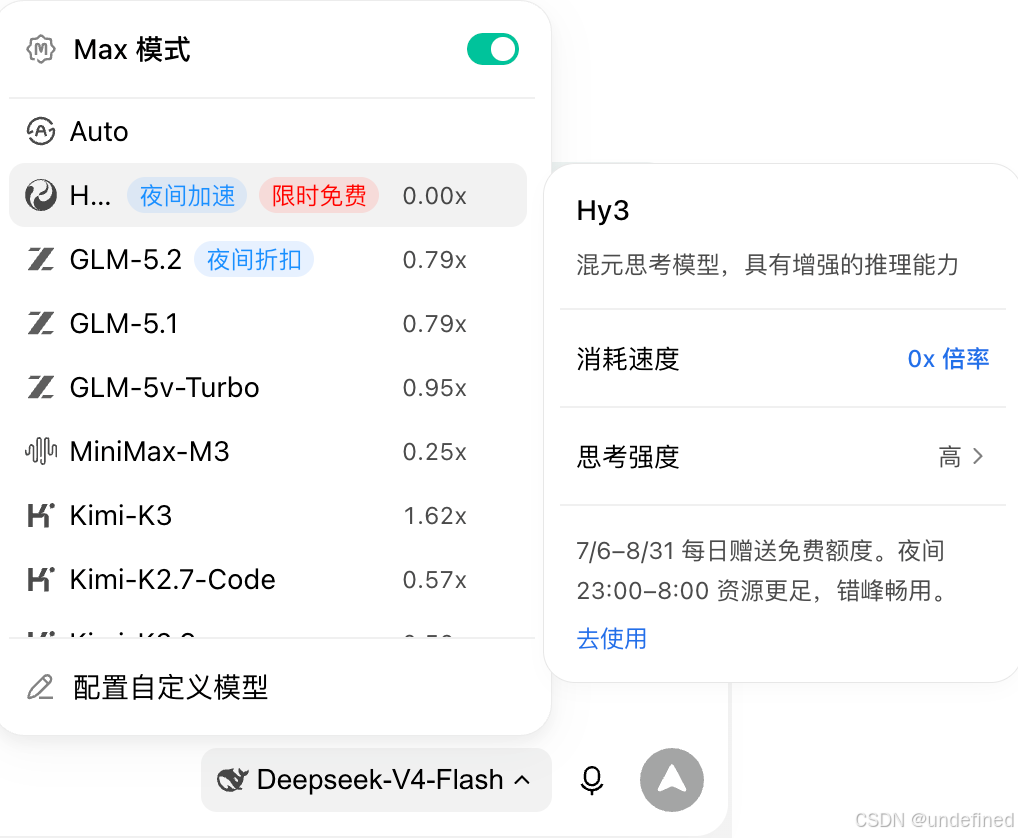Click the Kimi-K3 K logo icon
The width and height of the screenshot is (1018, 838).
tap(41, 515)
